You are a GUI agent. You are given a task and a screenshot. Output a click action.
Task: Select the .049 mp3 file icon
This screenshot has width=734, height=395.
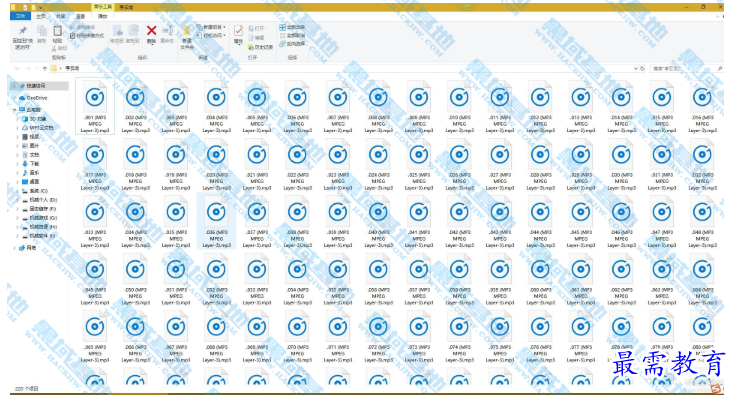tap(95, 270)
